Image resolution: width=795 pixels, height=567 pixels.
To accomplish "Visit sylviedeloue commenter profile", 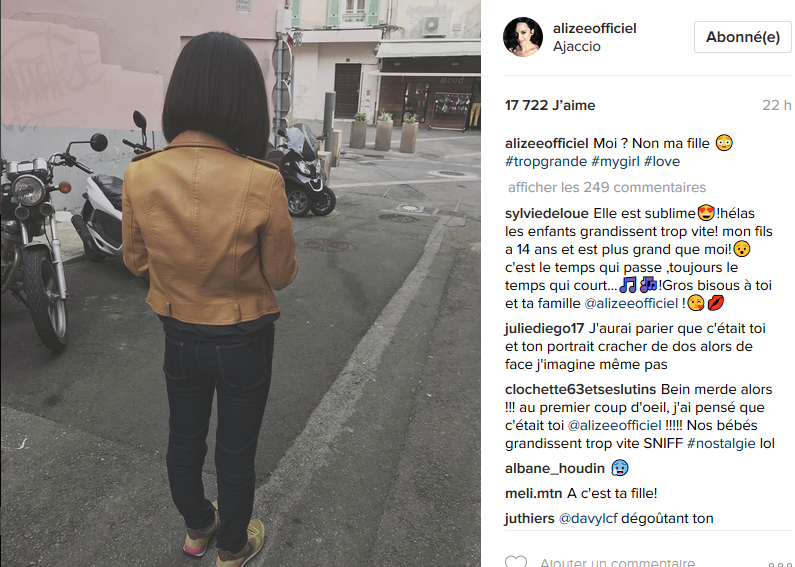I will 547,214.
